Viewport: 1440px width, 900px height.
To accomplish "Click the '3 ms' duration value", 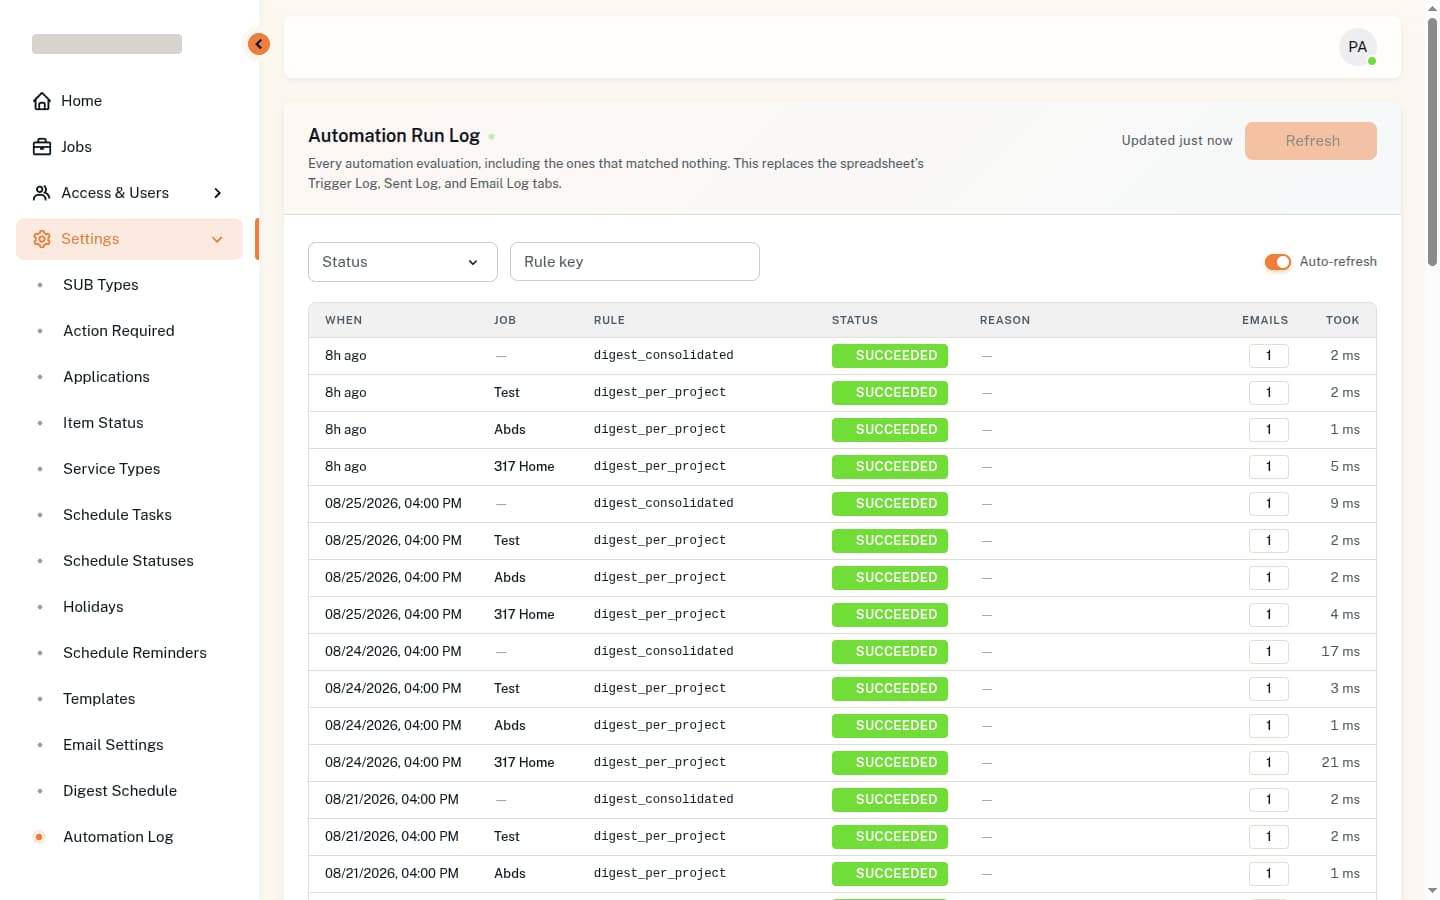I will (x=1345, y=689).
